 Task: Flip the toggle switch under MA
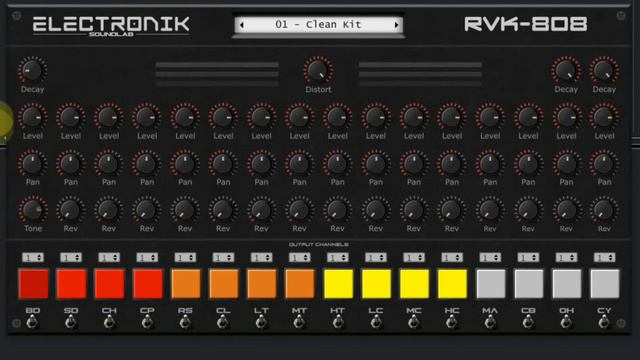[x=490, y=323]
